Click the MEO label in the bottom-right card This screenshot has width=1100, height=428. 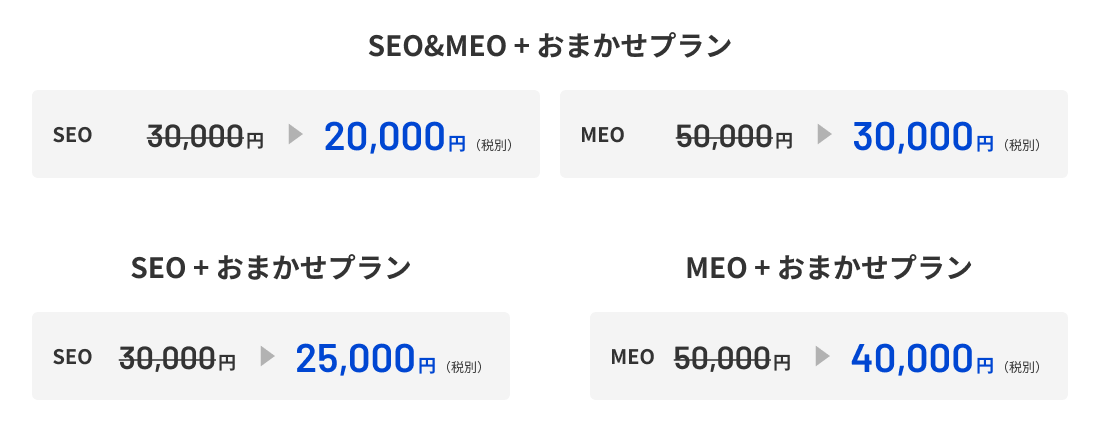[x=632, y=357]
